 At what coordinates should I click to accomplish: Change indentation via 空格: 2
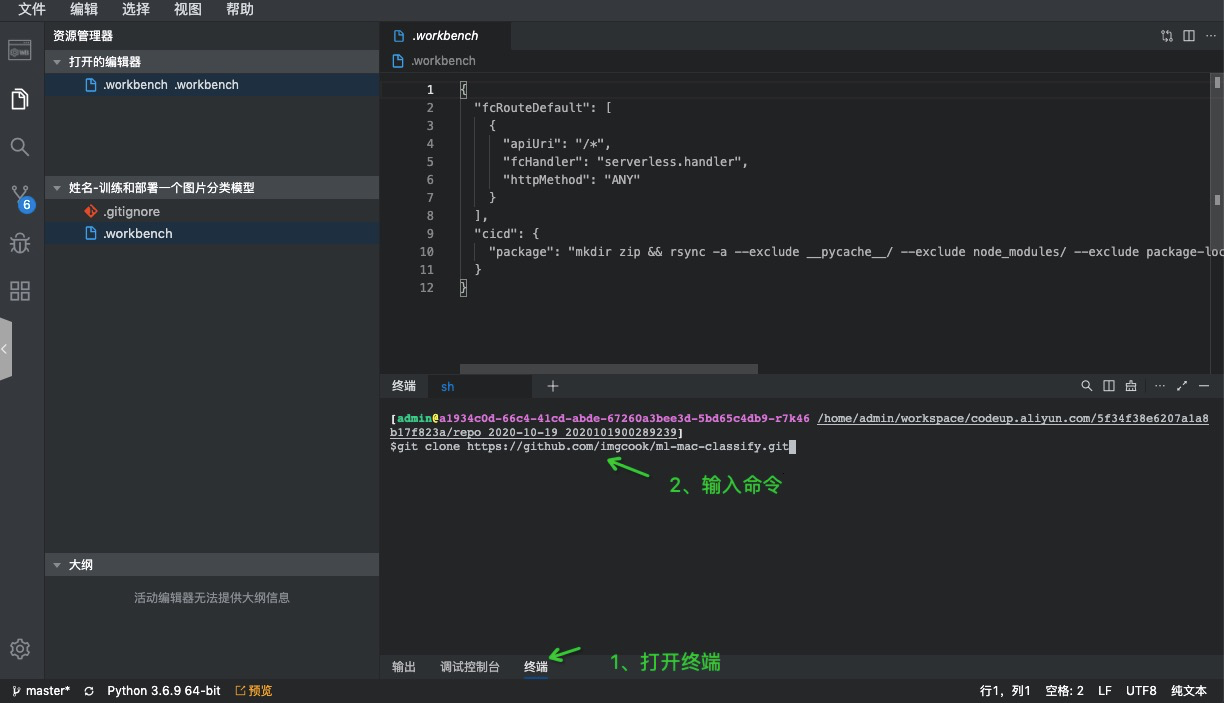click(x=1064, y=691)
